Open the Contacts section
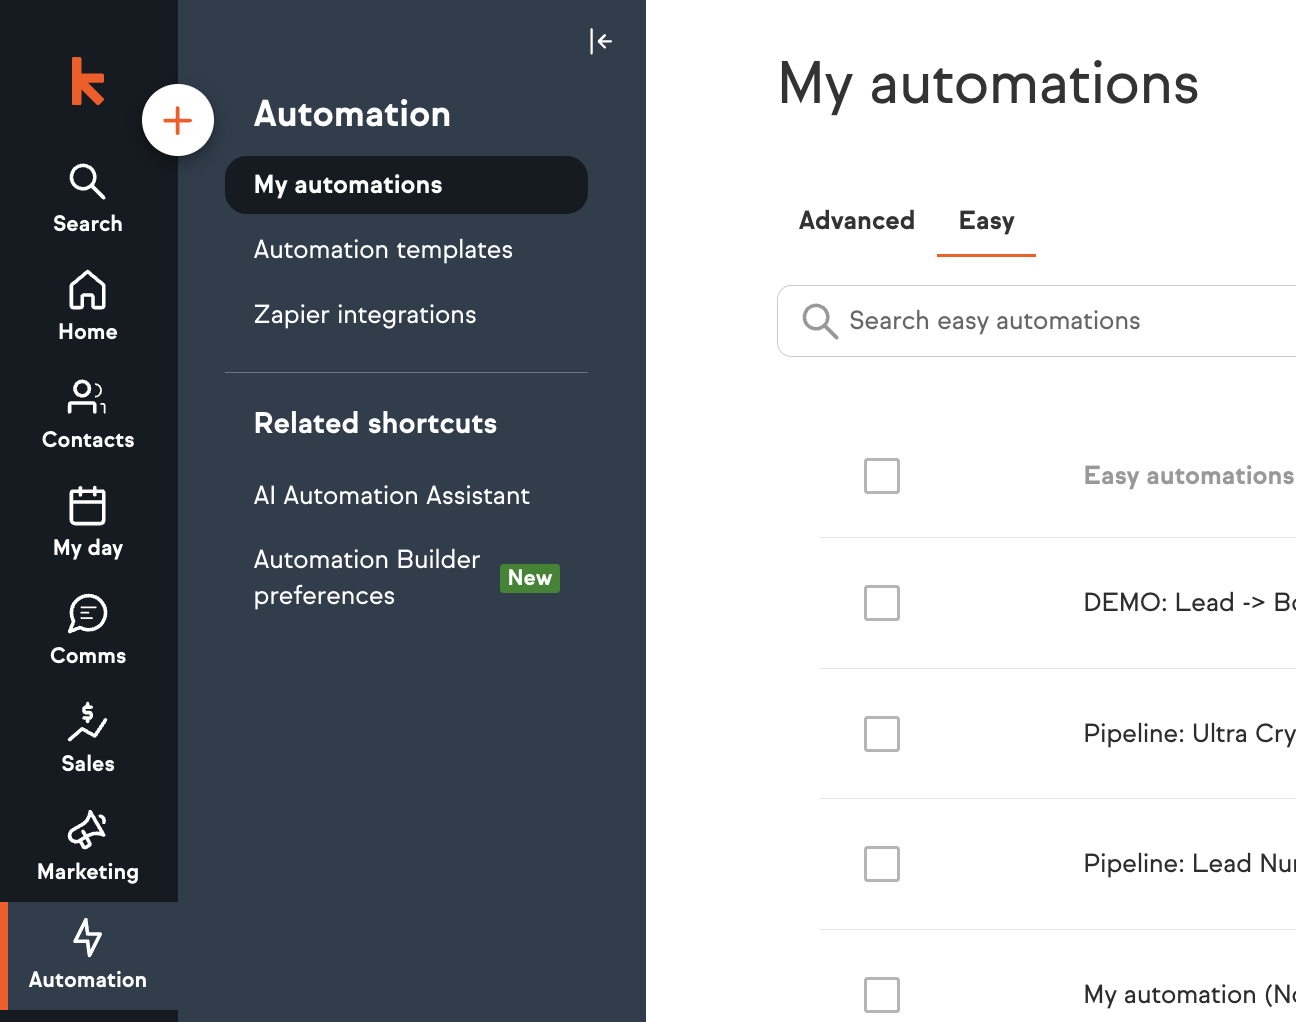This screenshot has width=1296, height=1022. tap(88, 414)
